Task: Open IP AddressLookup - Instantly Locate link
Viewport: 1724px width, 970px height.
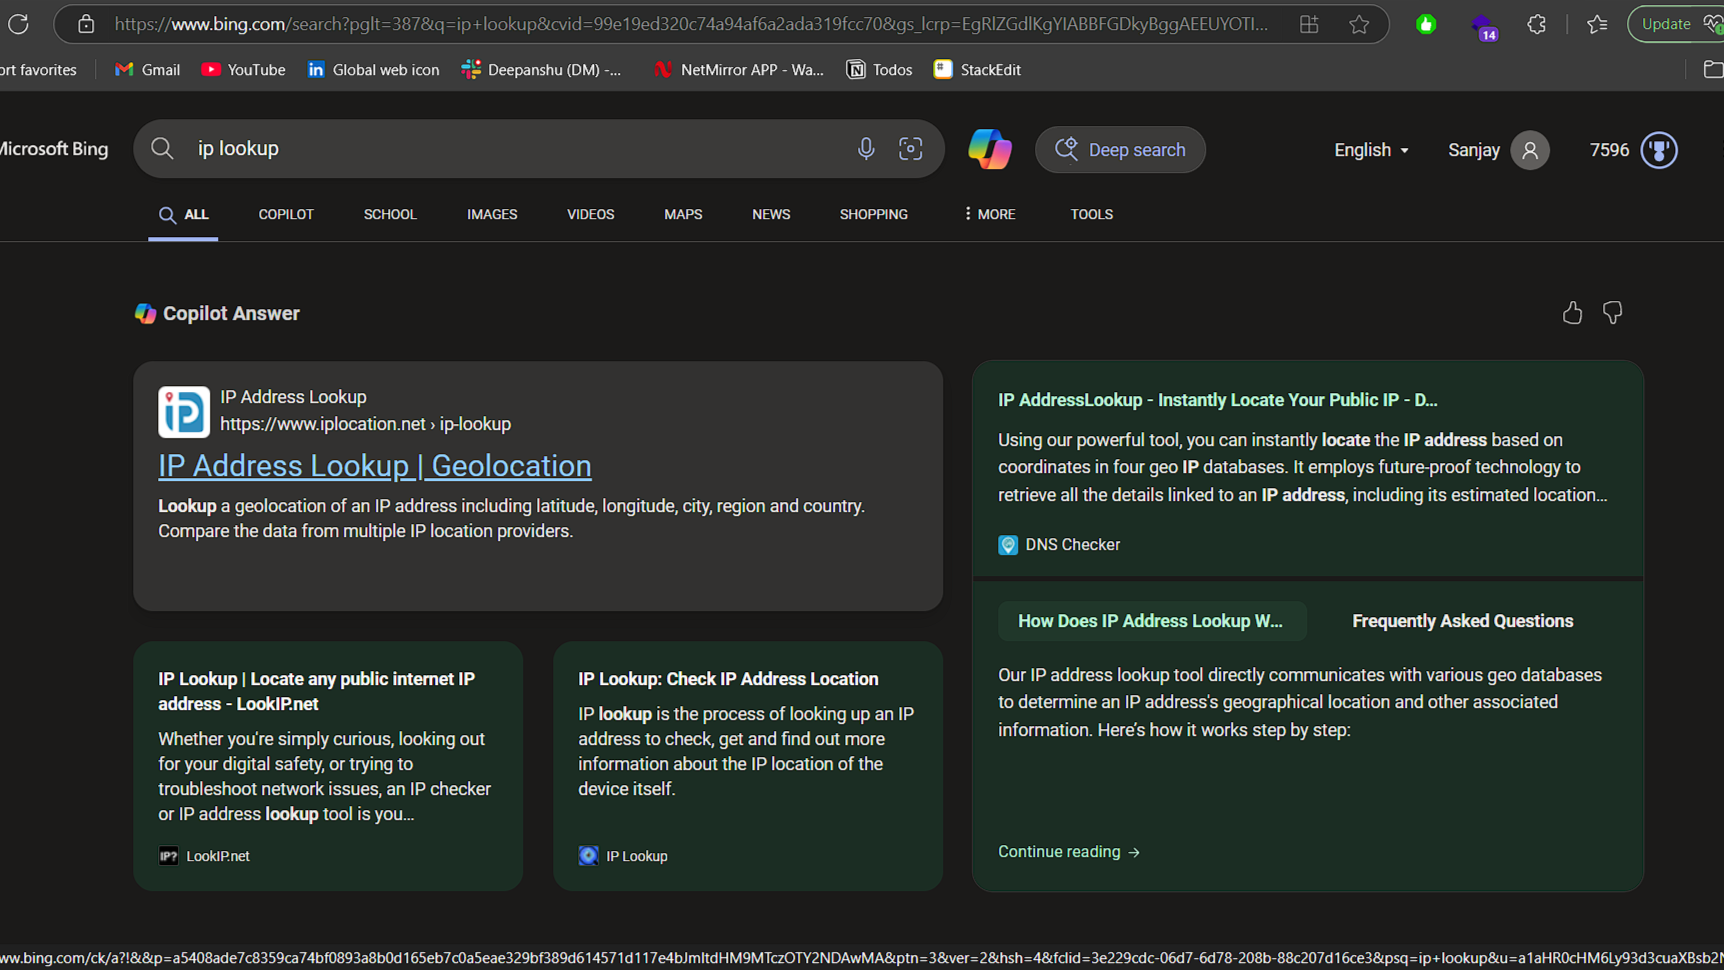Action: tap(1218, 400)
